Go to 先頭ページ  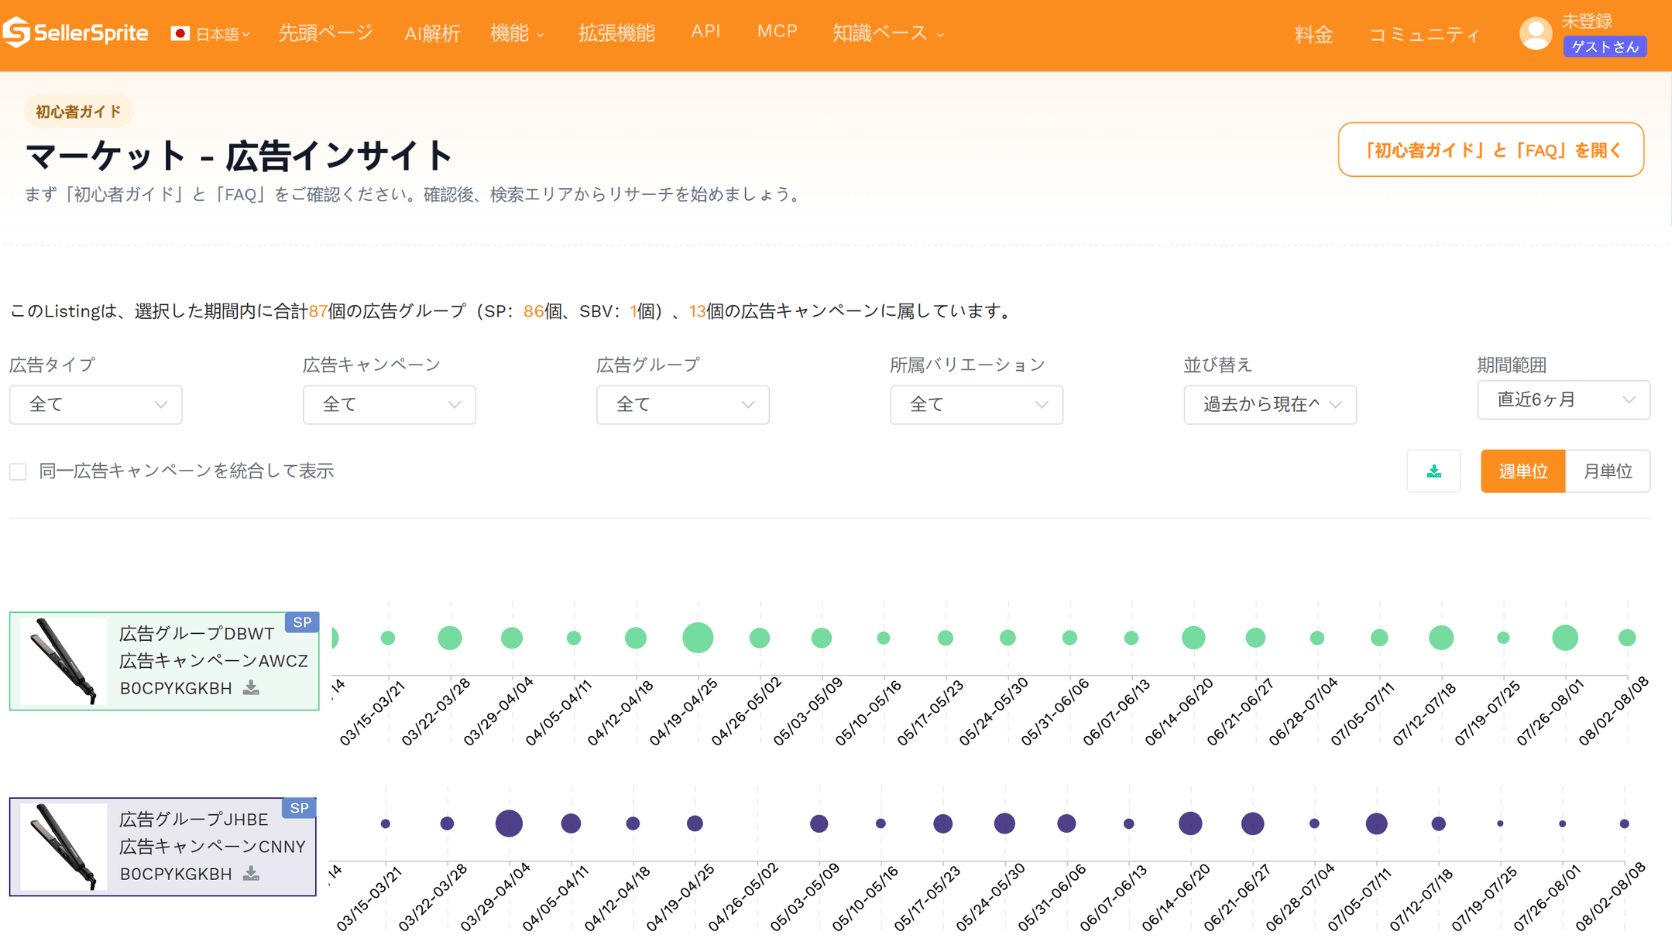(325, 33)
